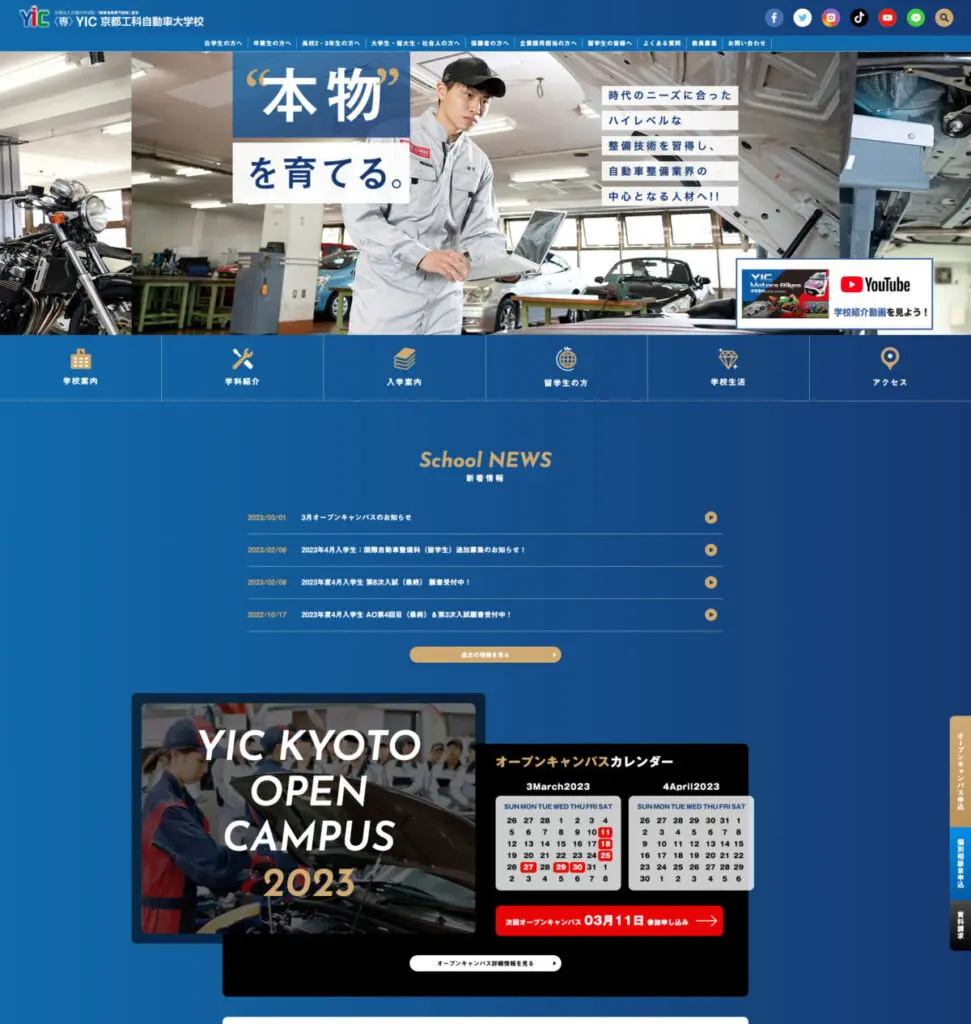Screen dimensions: 971x1024
Task: Open the TikTok social icon
Action: click(859, 17)
